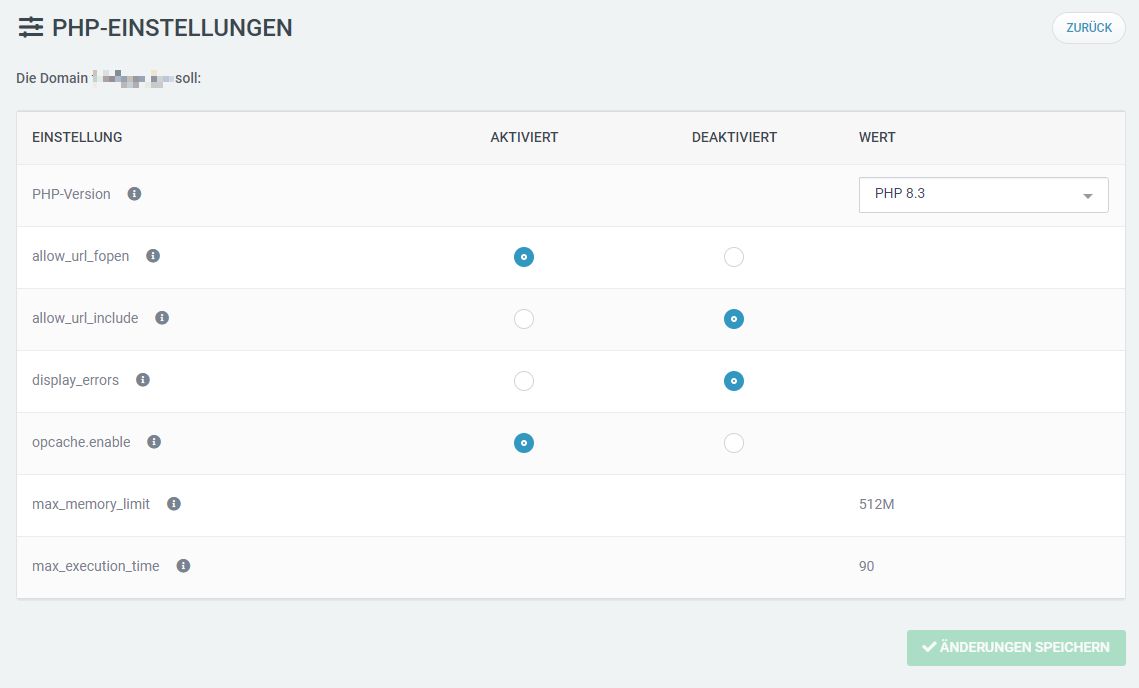Save changes with ÄNDERUNGEN SPEICHERN
The height and width of the screenshot is (688, 1139).
(1016, 648)
